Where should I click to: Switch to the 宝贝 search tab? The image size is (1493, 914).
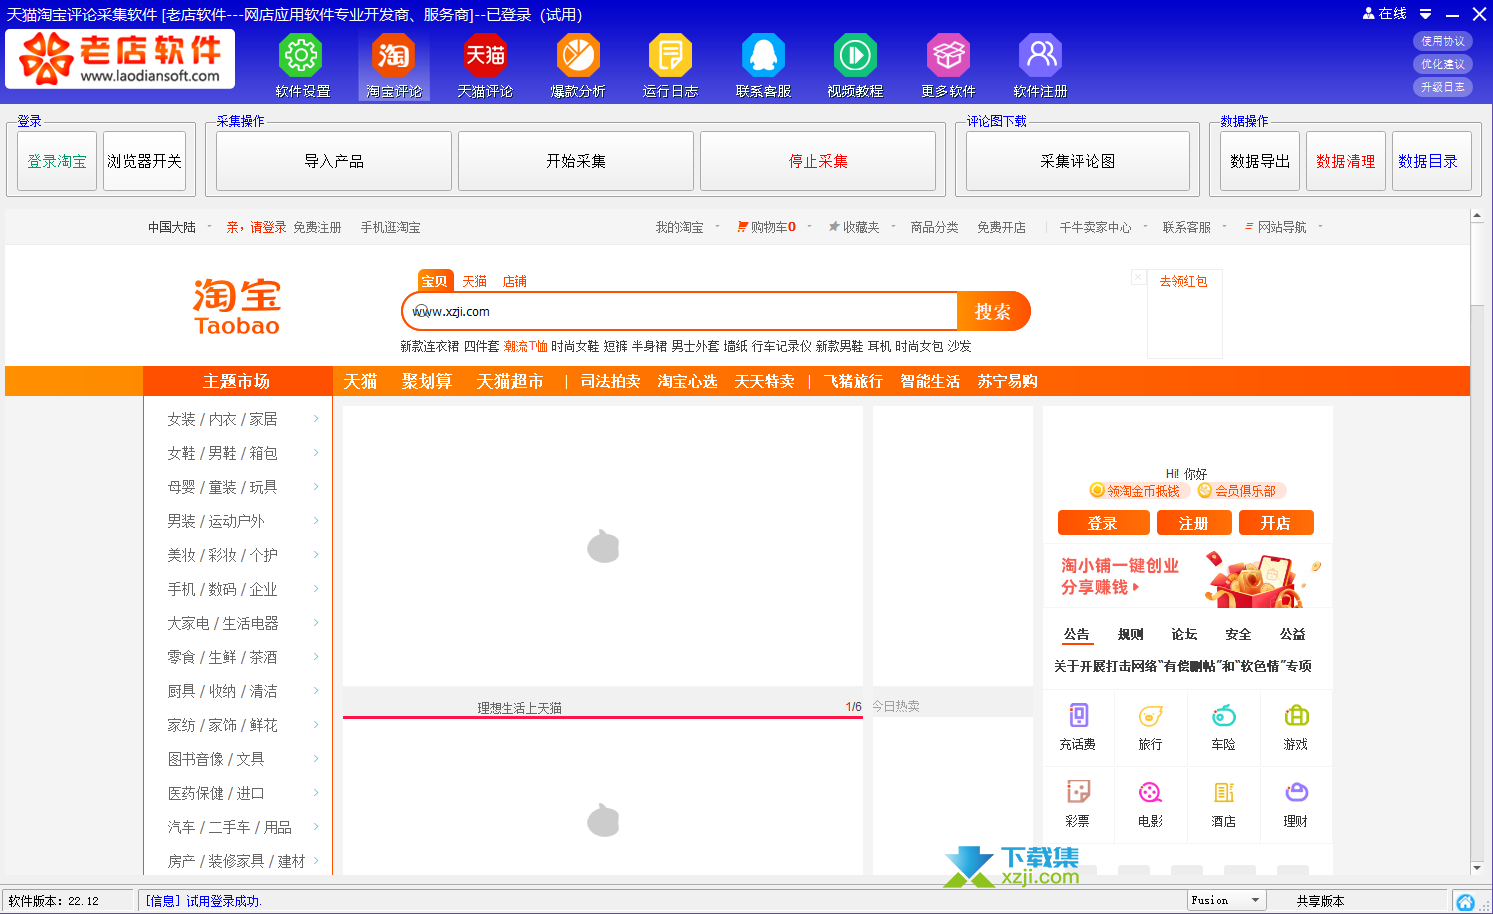435,281
